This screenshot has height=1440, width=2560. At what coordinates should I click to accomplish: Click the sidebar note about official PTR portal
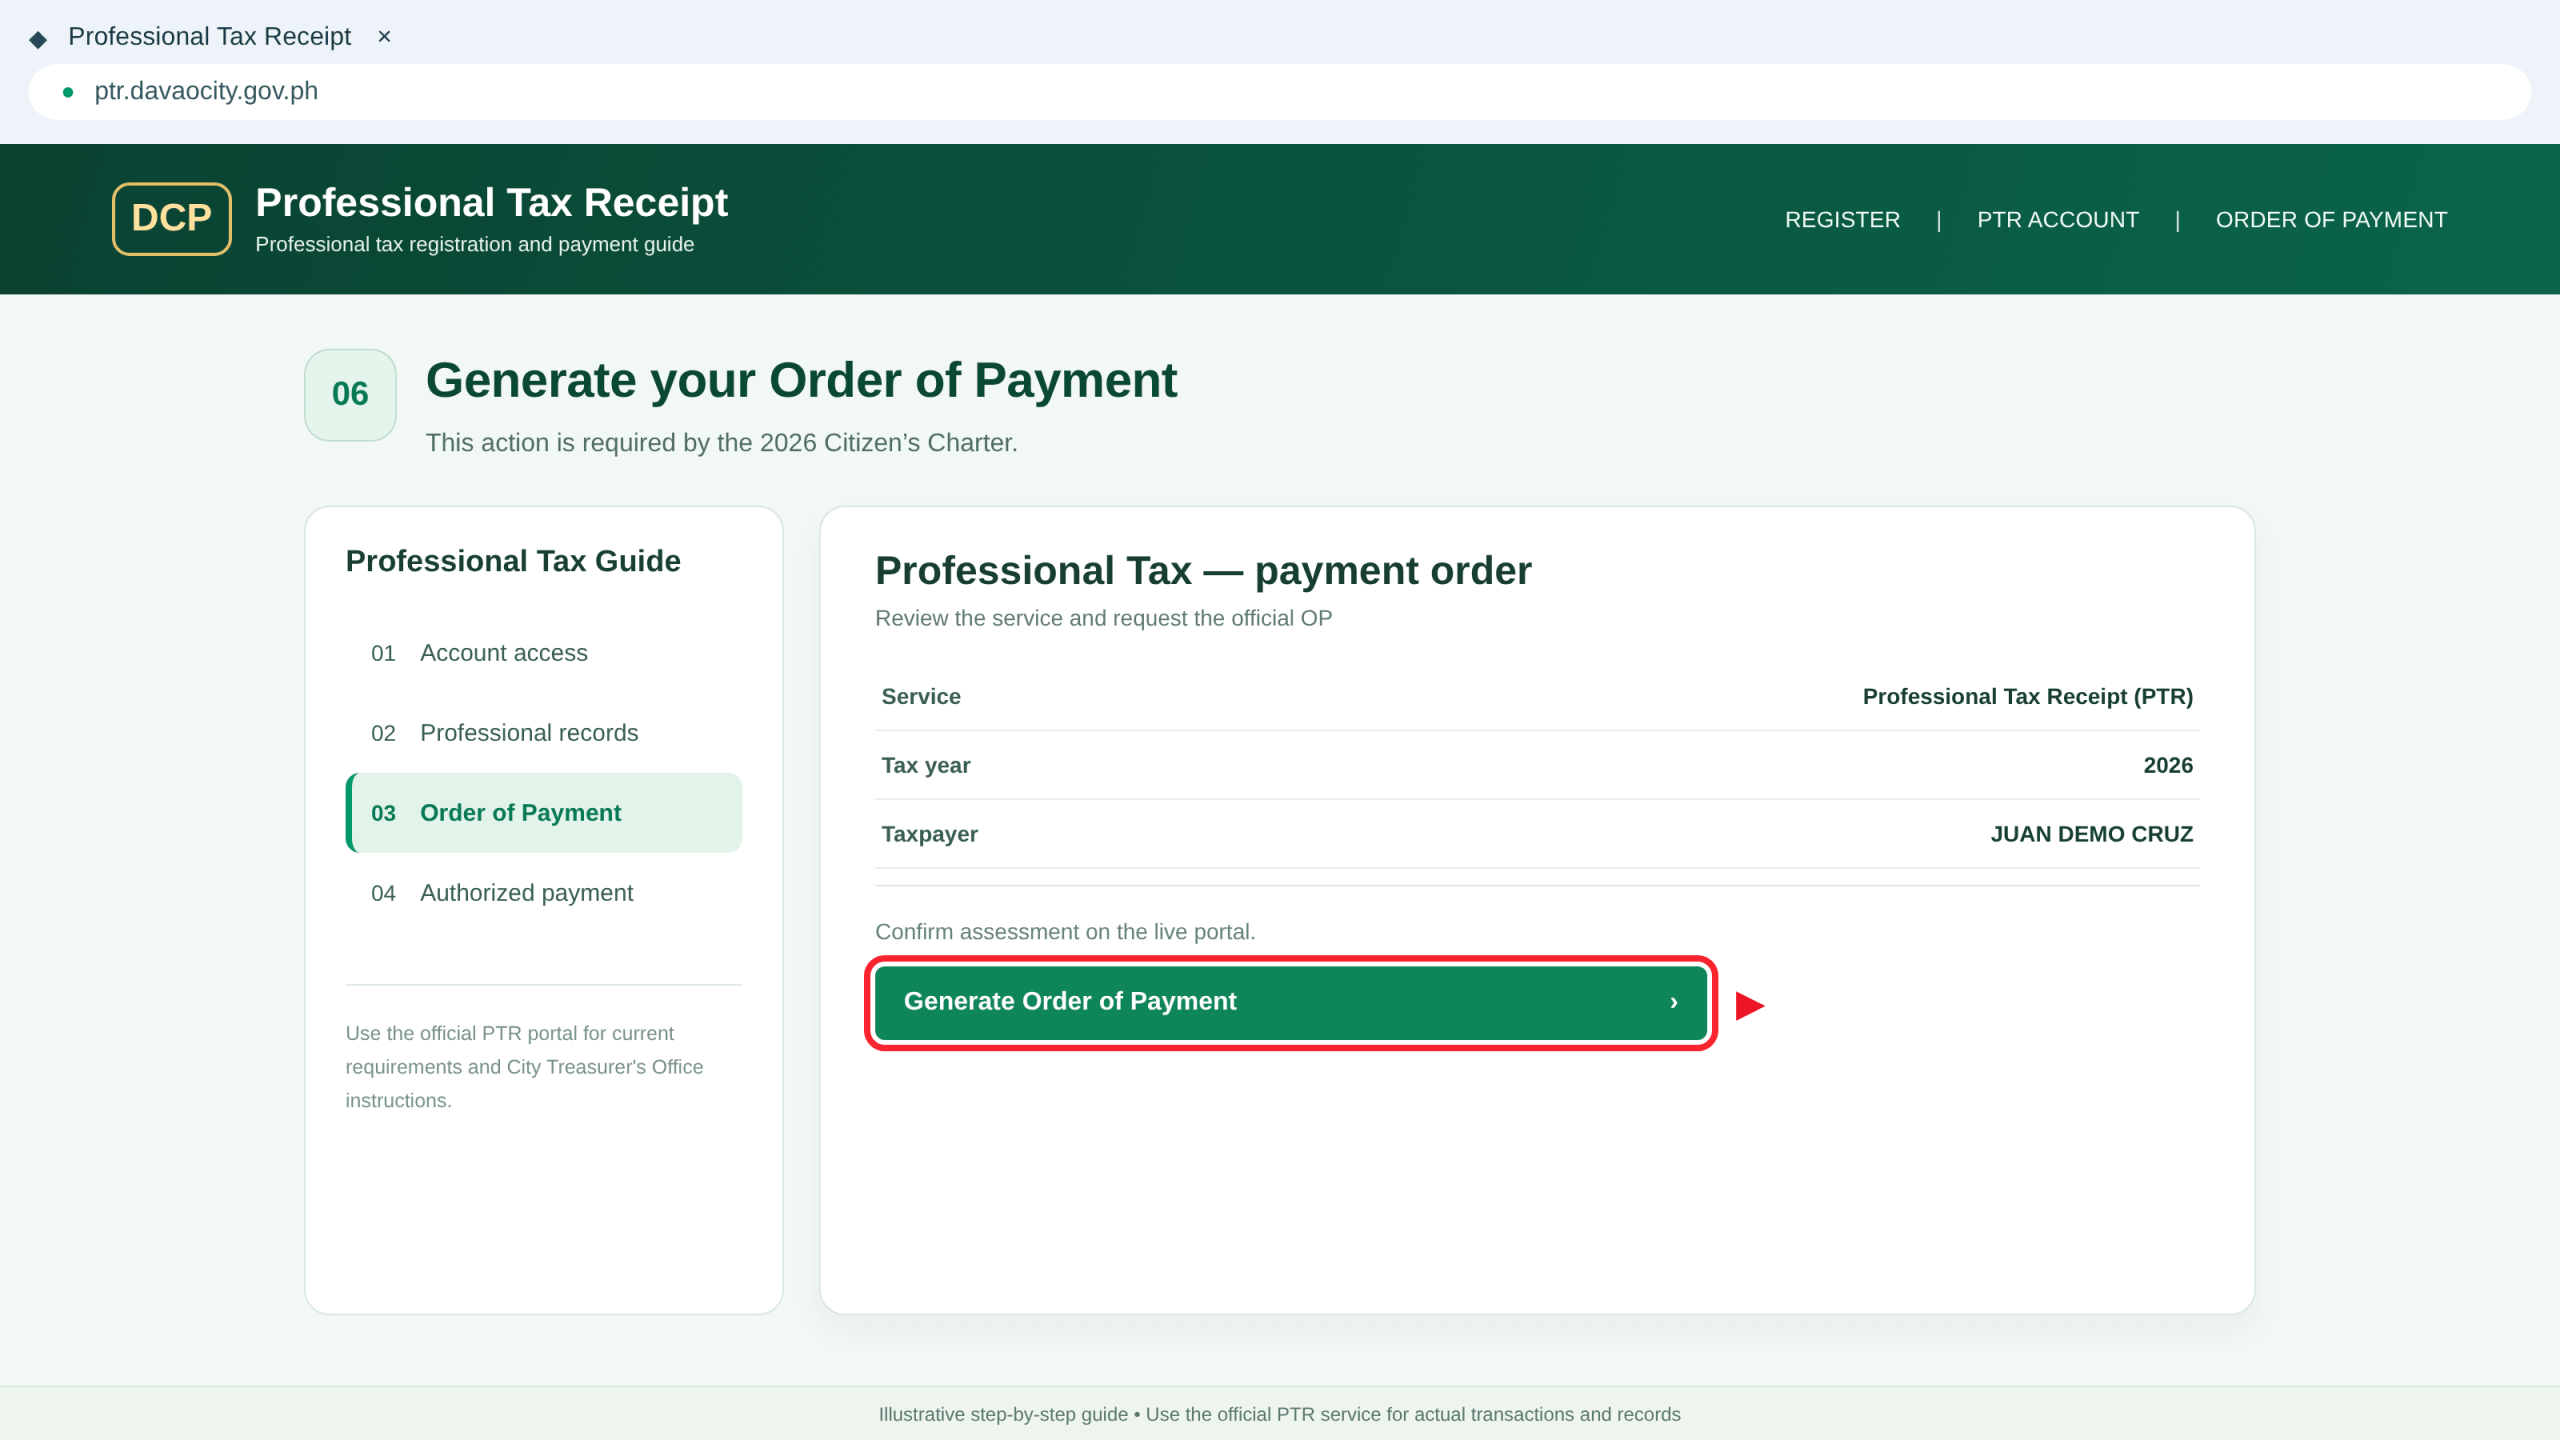click(x=524, y=1067)
